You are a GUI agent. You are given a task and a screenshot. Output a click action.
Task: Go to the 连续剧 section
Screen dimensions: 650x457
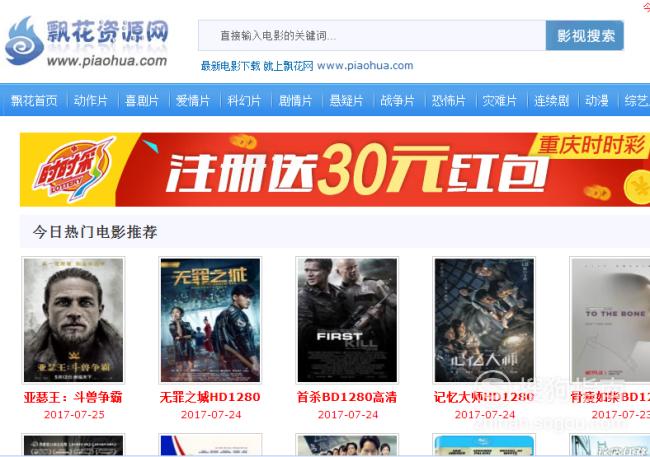(551, 100)
